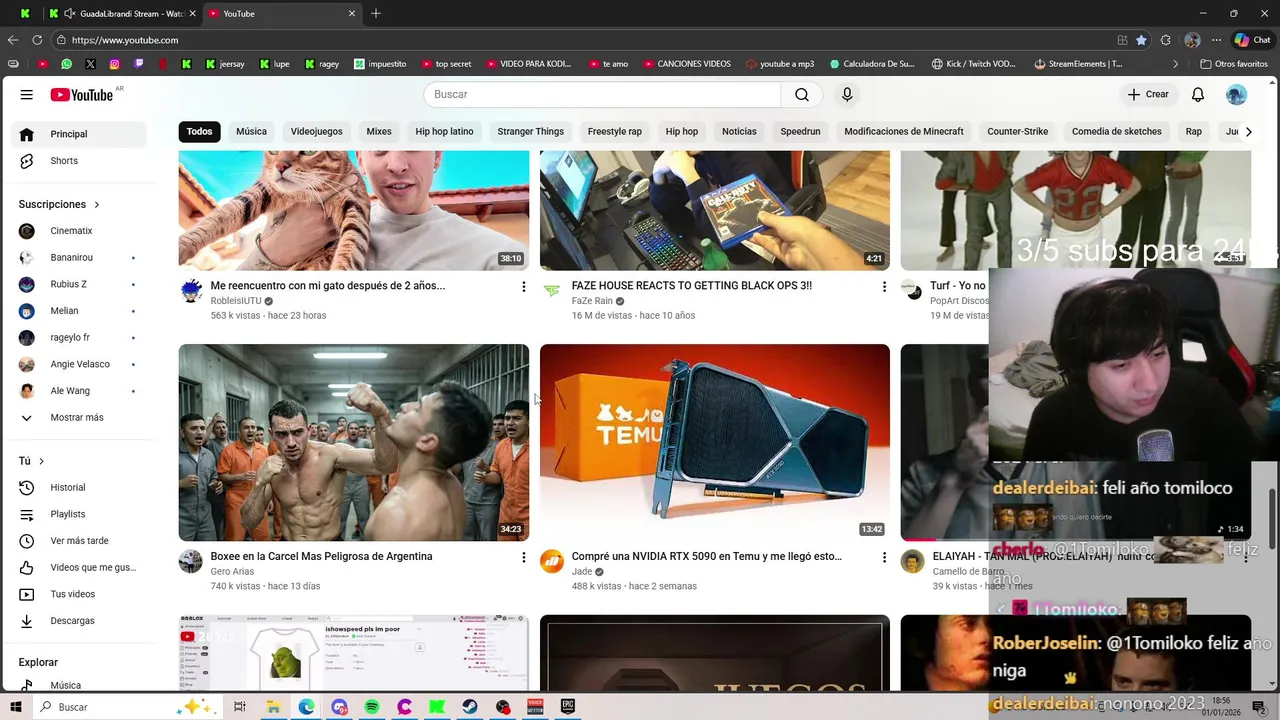Open Ale Wang subscription channel
Screen dimensions: 1280x720
point(80,391)
